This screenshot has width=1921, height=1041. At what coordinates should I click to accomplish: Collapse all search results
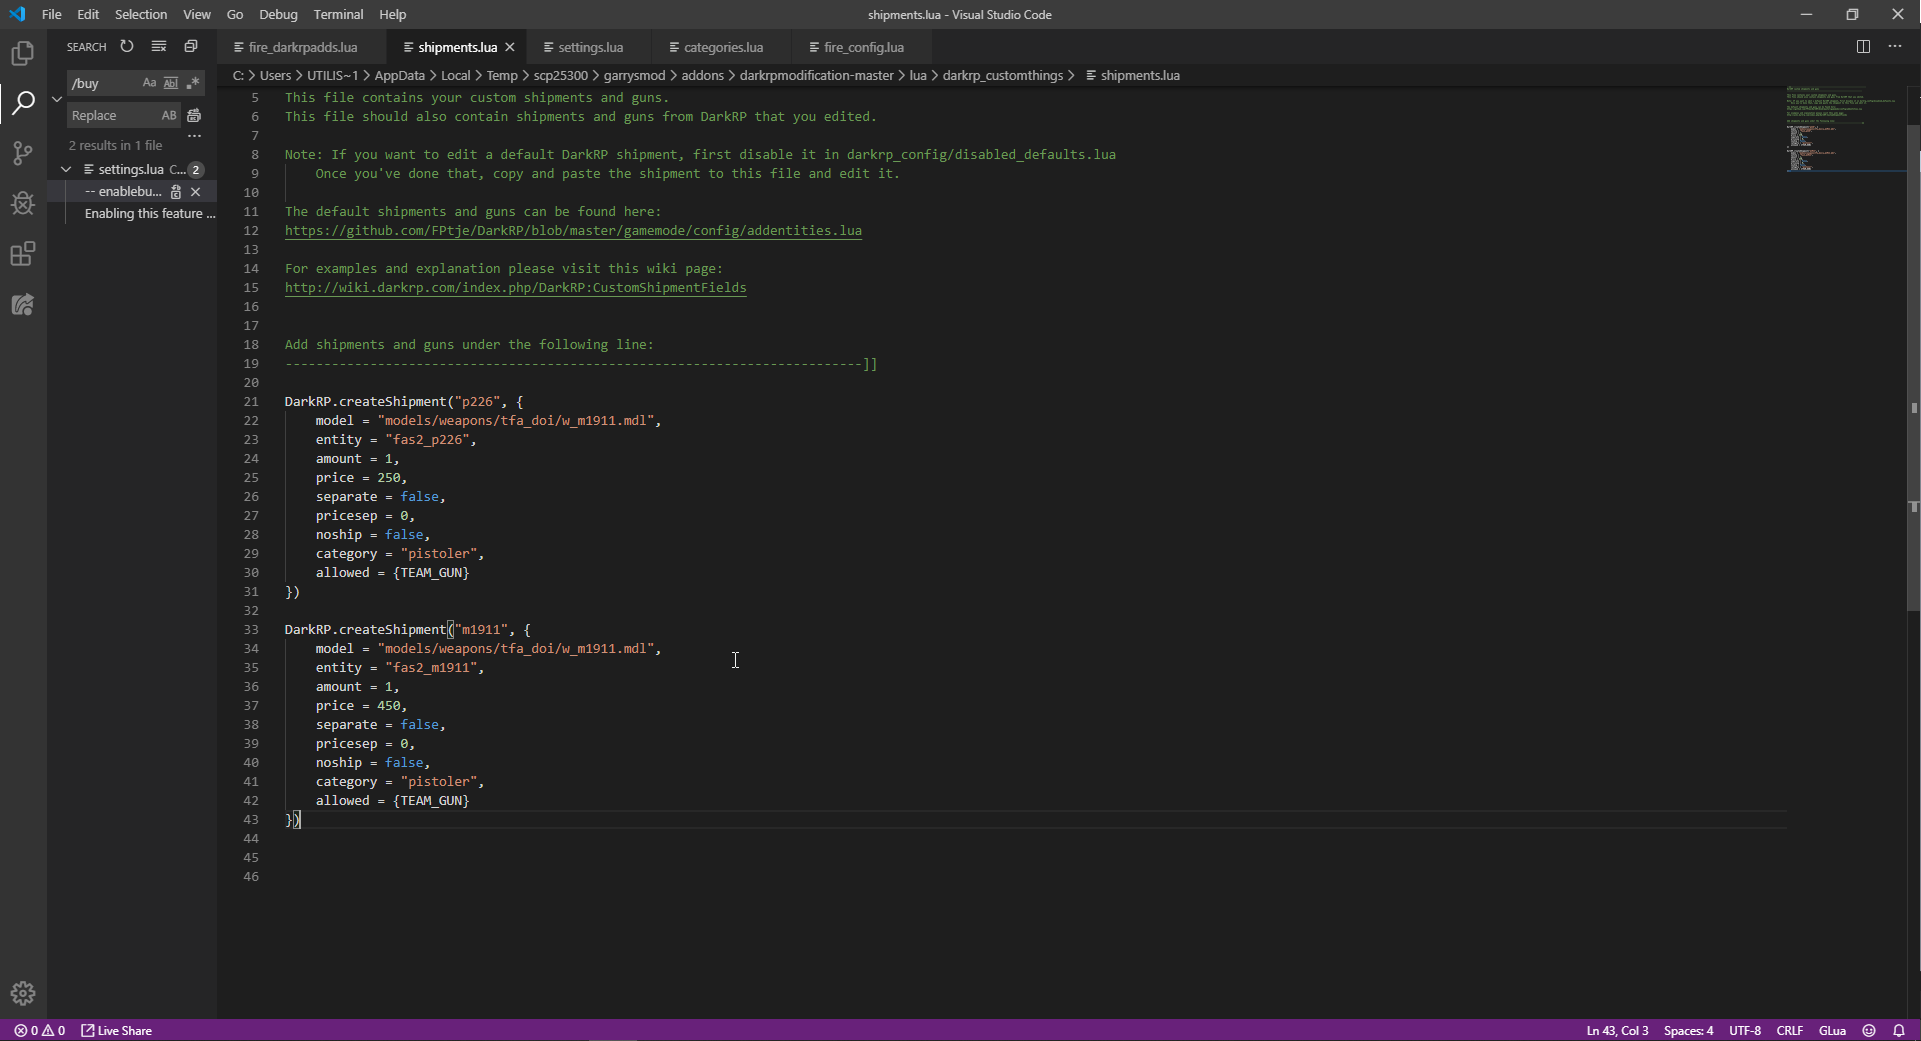tap(191, 46)
